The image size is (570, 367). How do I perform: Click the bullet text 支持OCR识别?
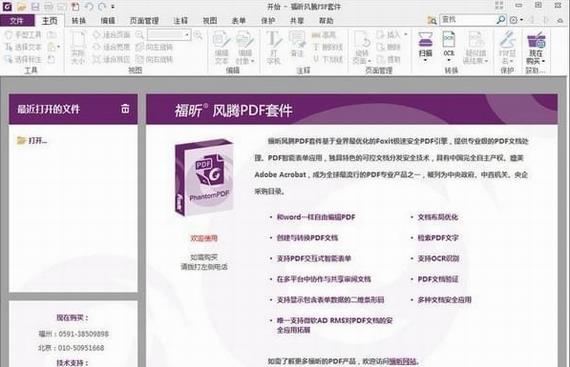point(438,259)
